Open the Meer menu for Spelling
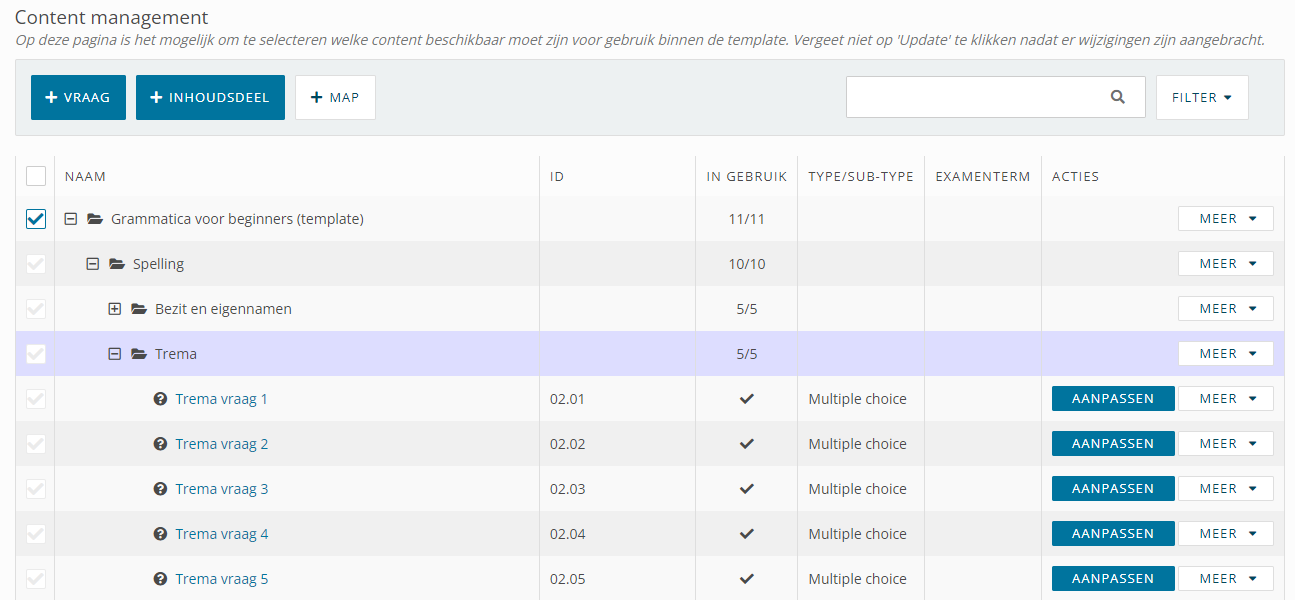Image resolution: width=1295 pixels, height=600 pixels. pos(1225,264)
